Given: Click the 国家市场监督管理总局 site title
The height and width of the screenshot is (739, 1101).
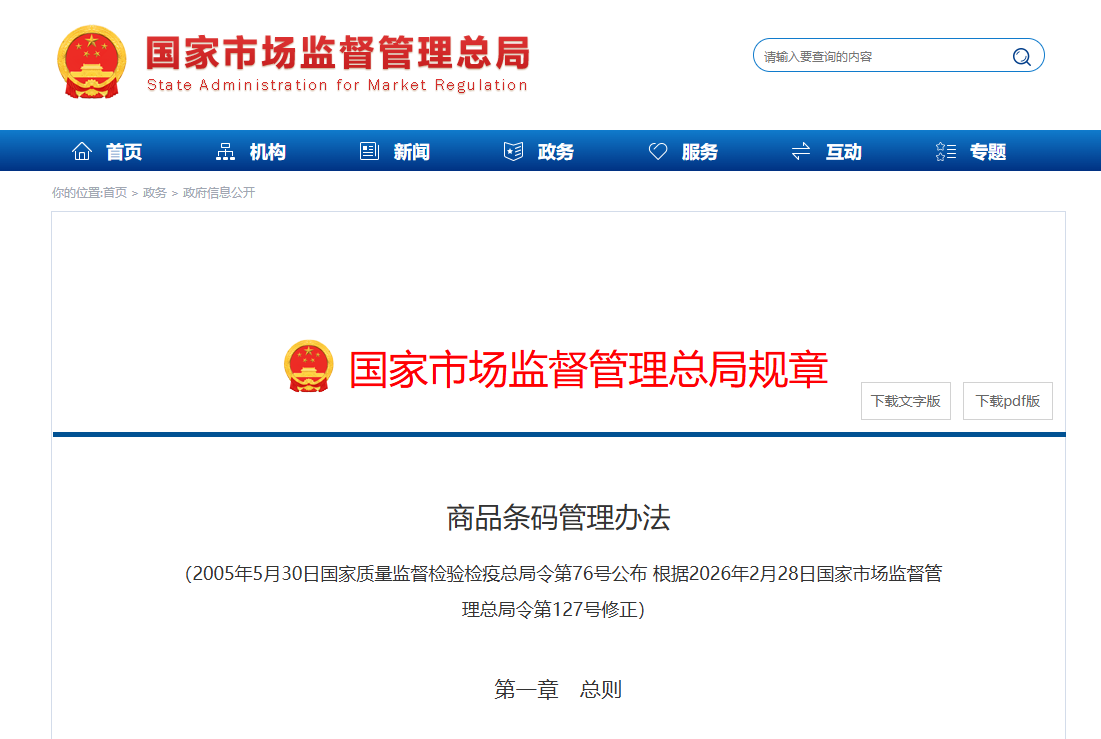Looking at the screenshot, I should coord(338,53).
